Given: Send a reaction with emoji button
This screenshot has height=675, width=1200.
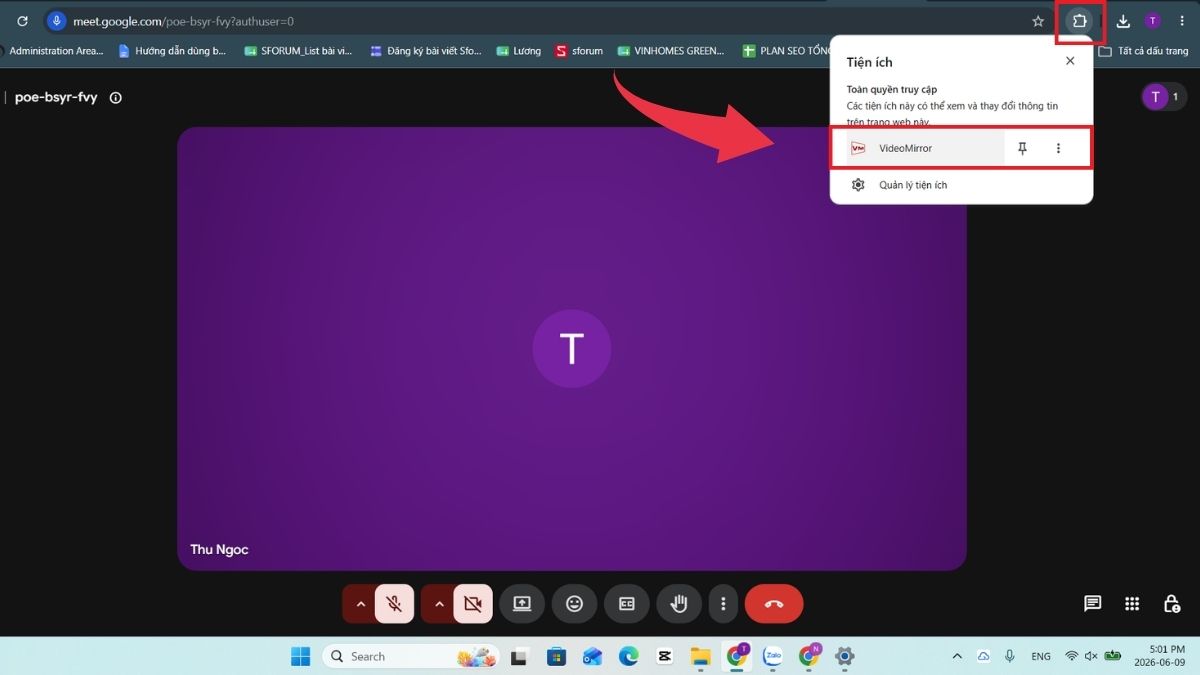Looking at the screenshot, I should (574, 604).
